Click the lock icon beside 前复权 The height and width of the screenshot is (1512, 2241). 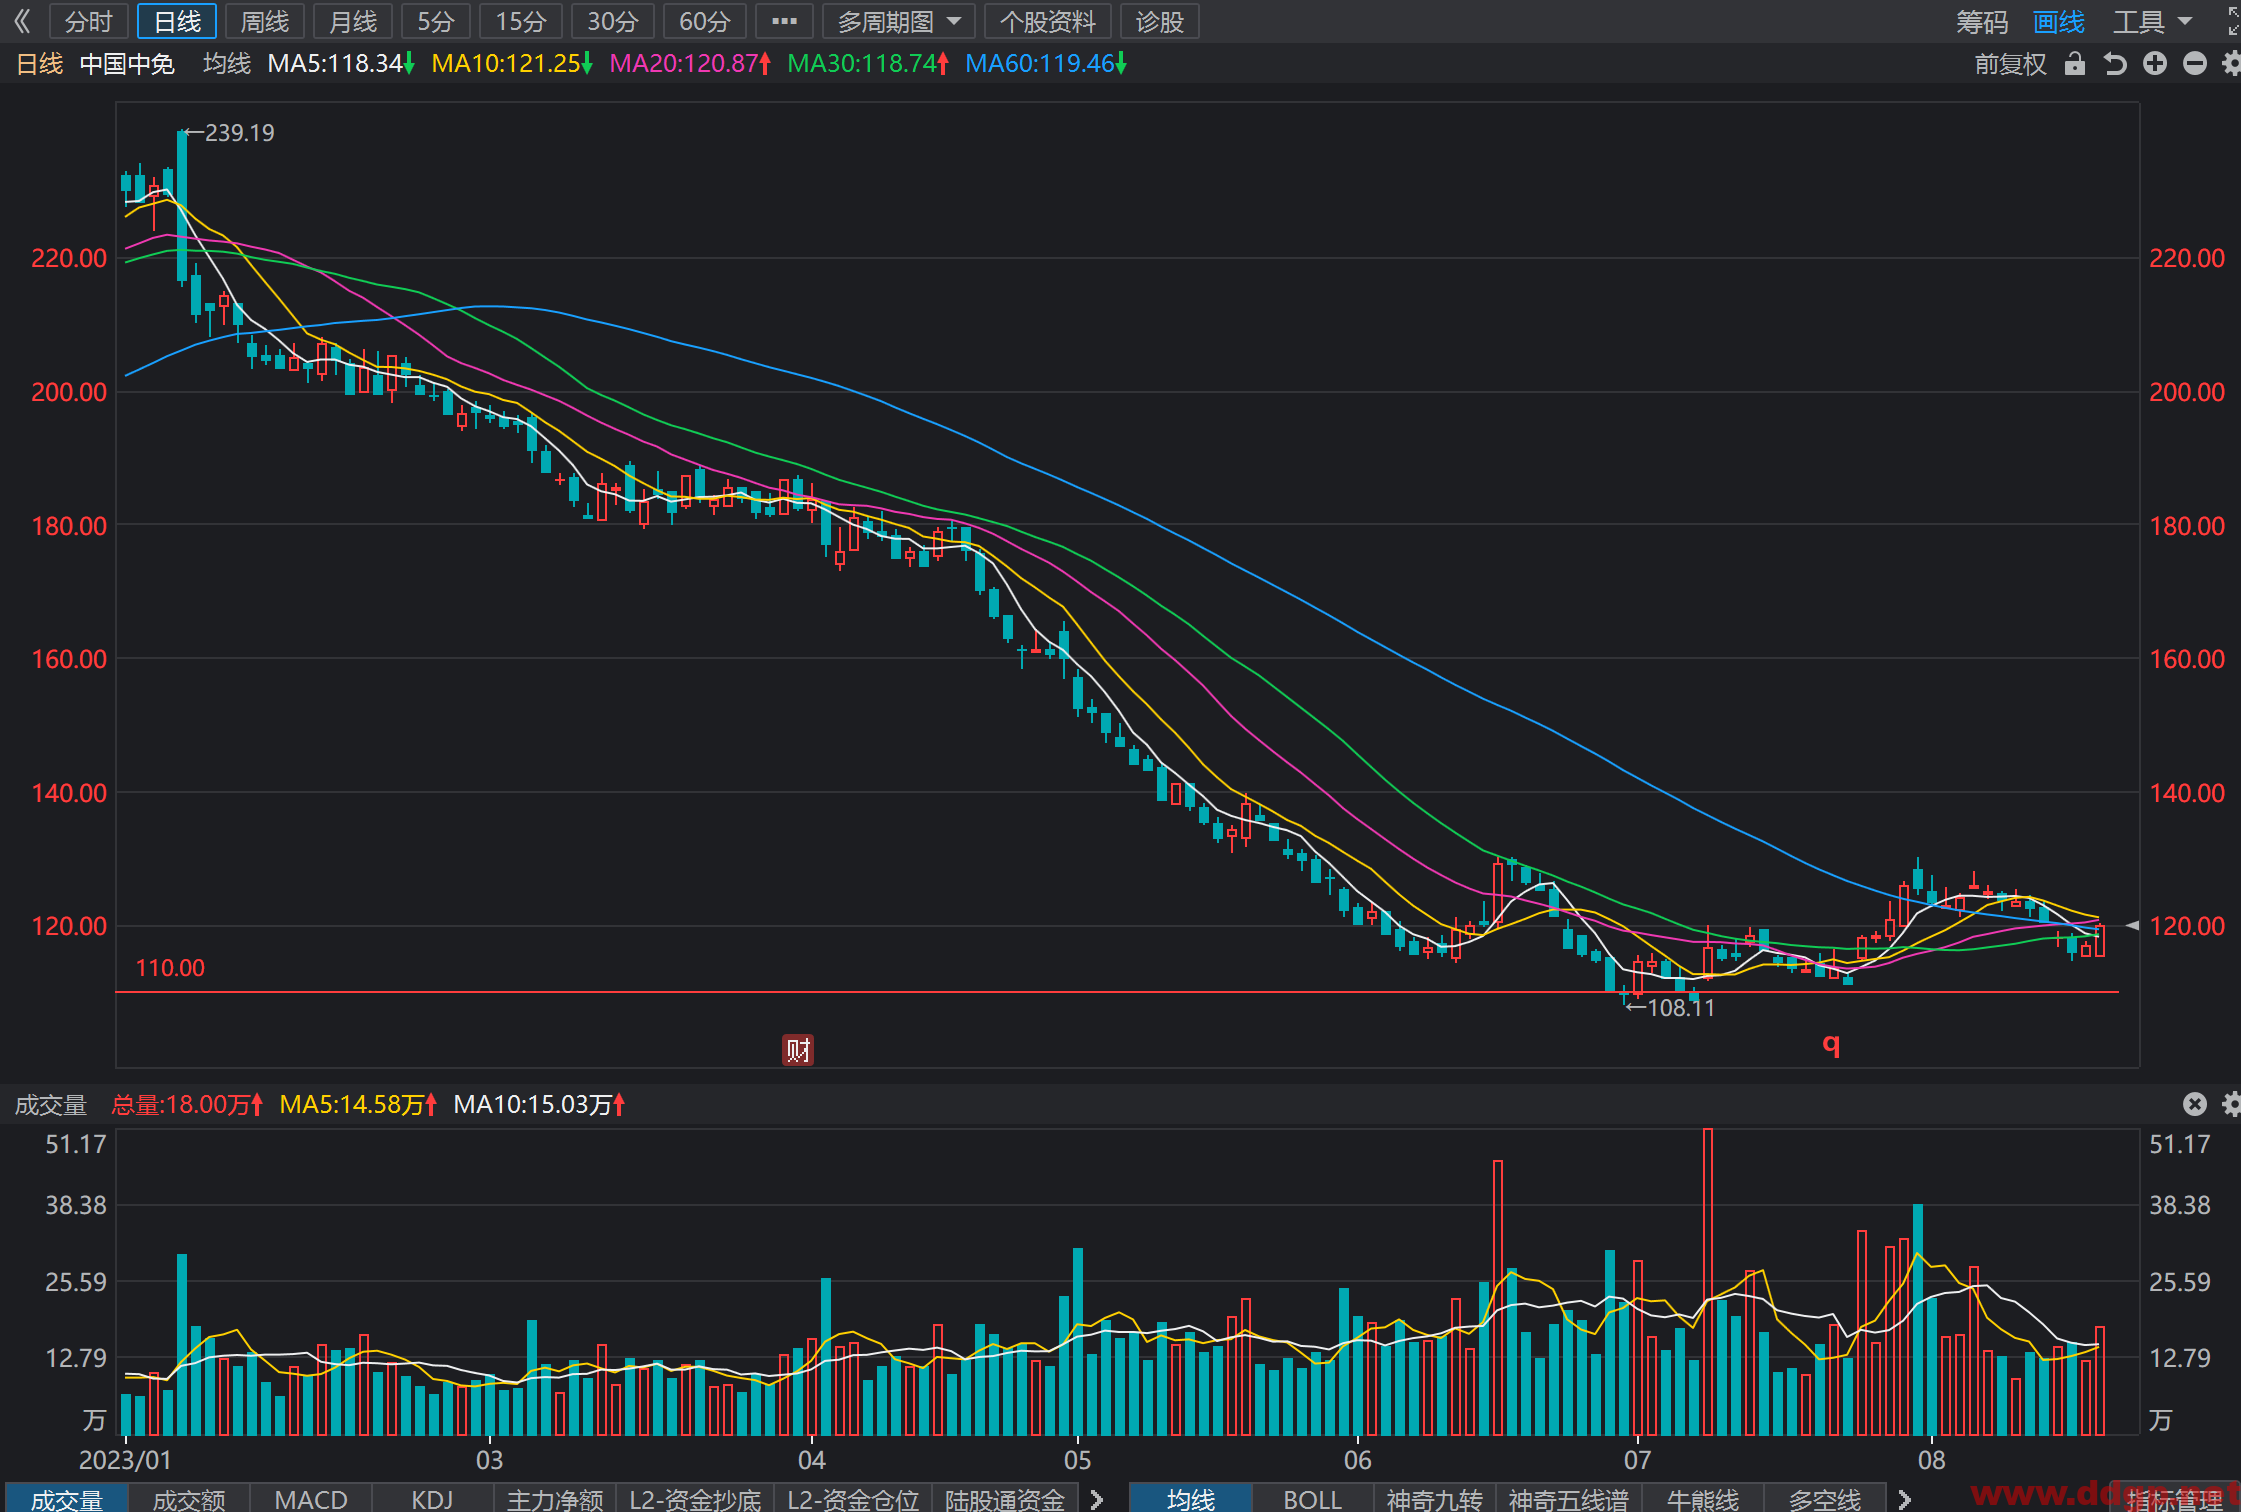point(2075,64)
